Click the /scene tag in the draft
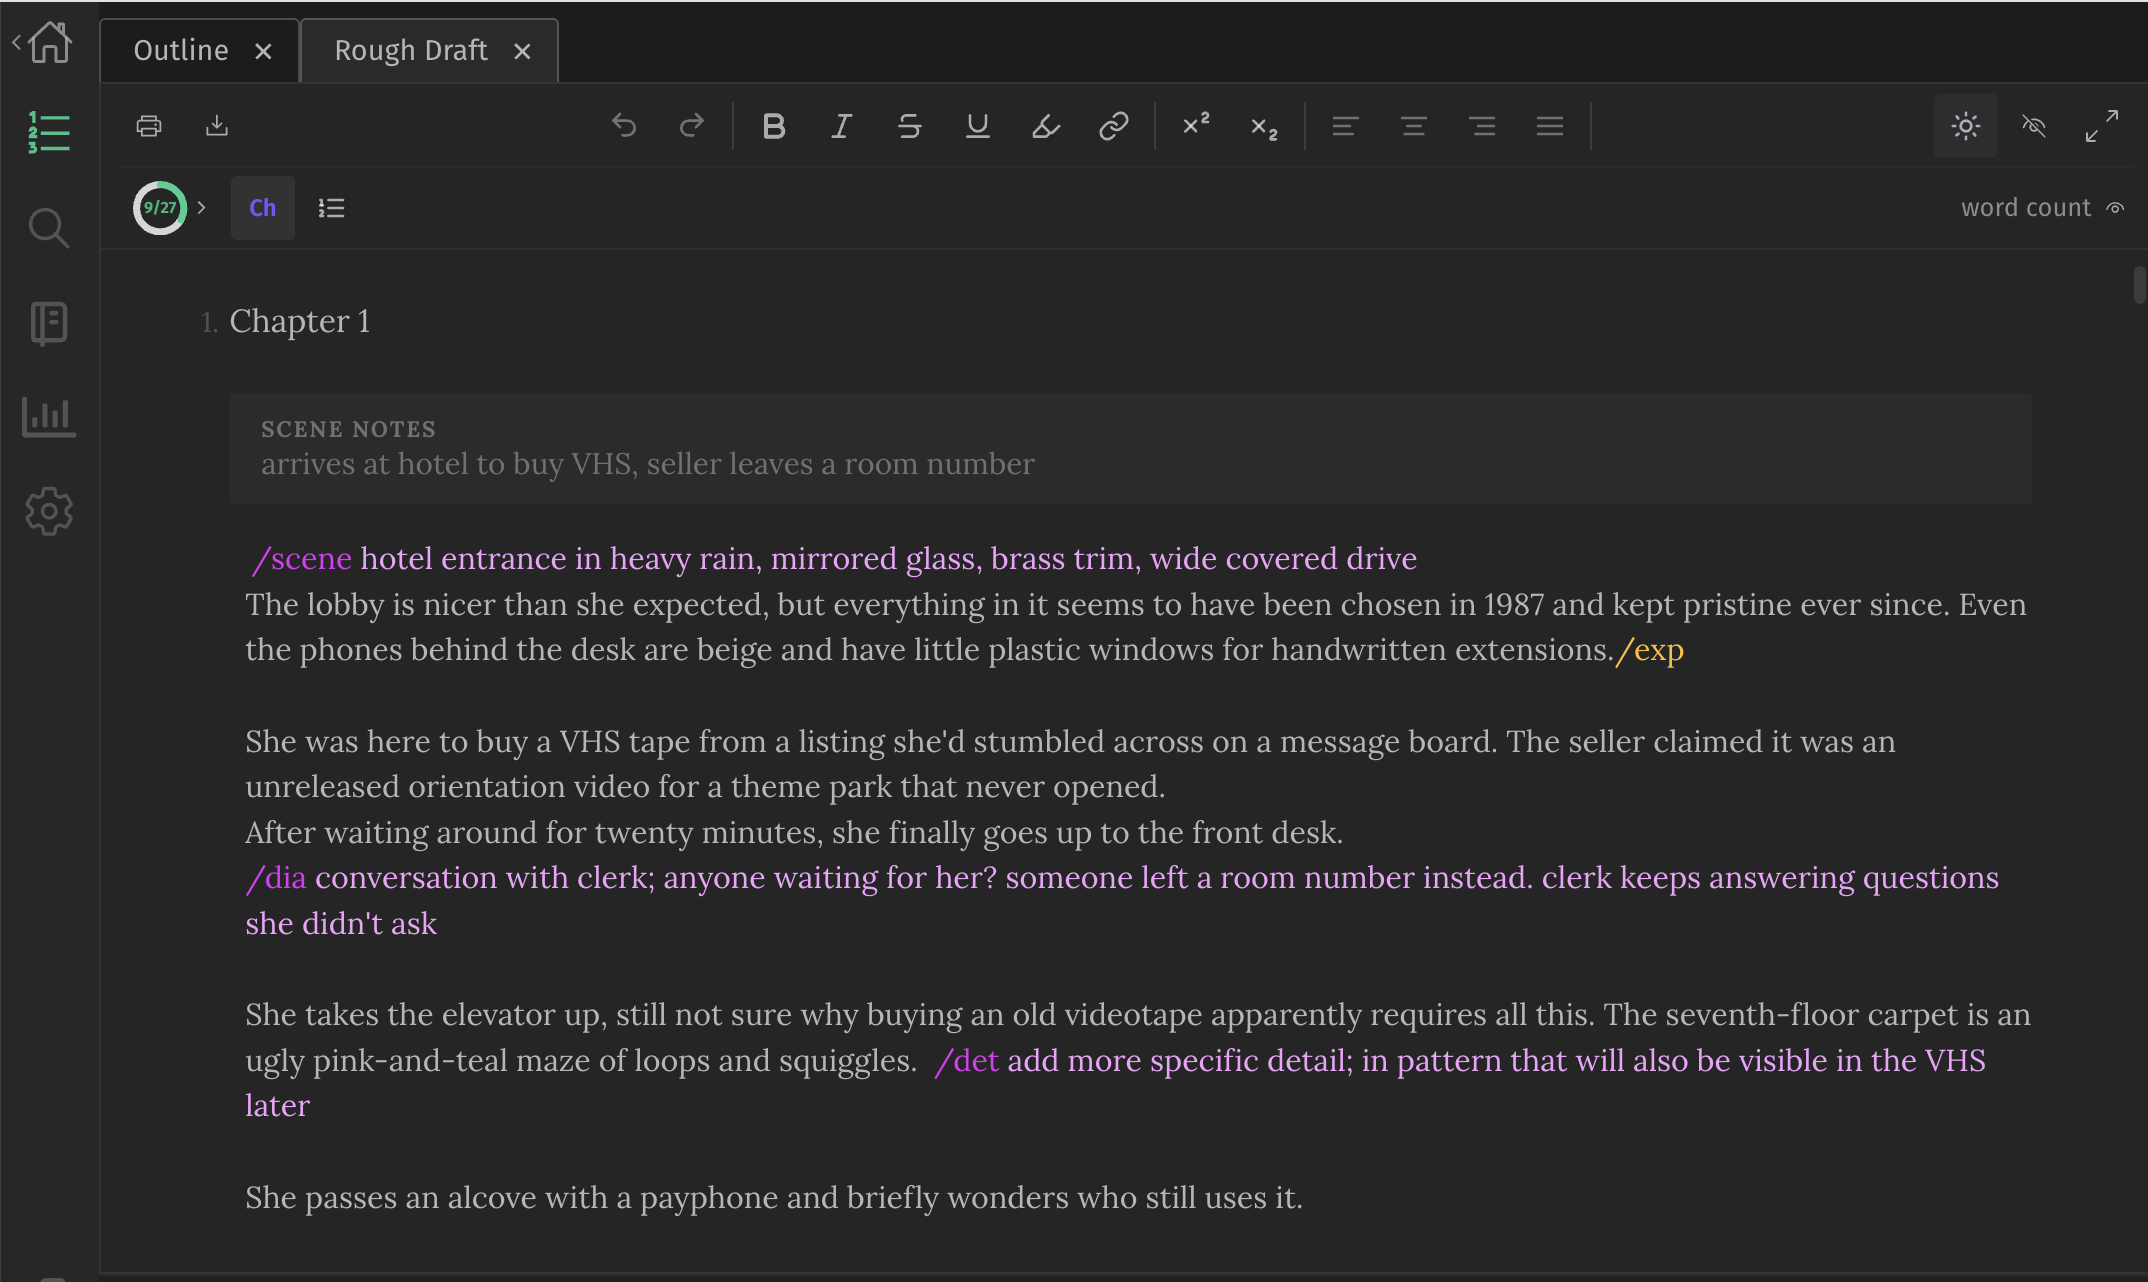 pyautogui.click(x=301, y=558)
